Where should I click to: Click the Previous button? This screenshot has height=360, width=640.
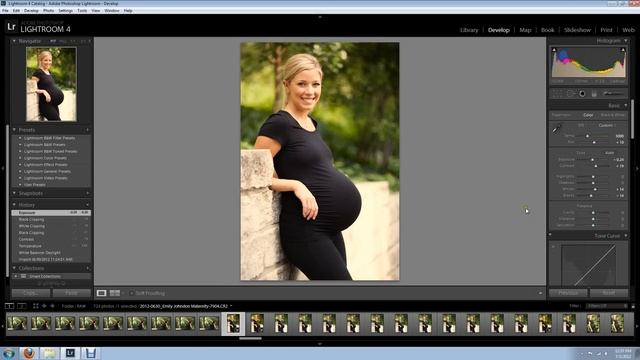[x=568, y=293]
